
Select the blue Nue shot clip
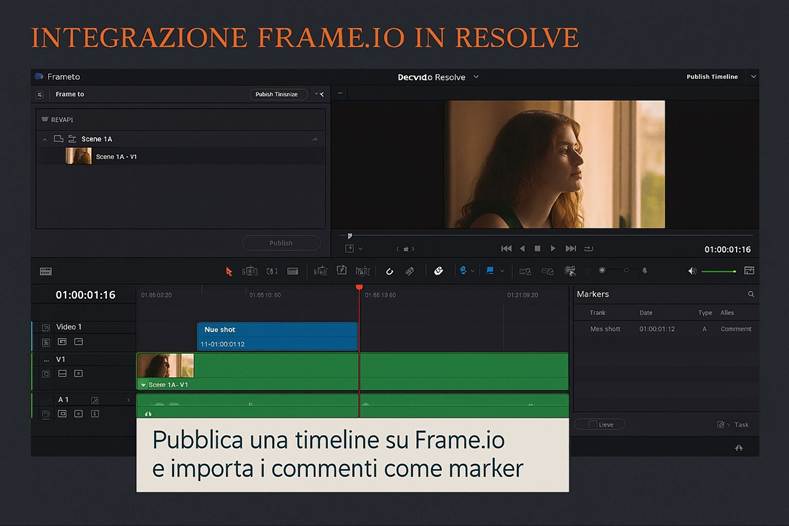point(277,337)
